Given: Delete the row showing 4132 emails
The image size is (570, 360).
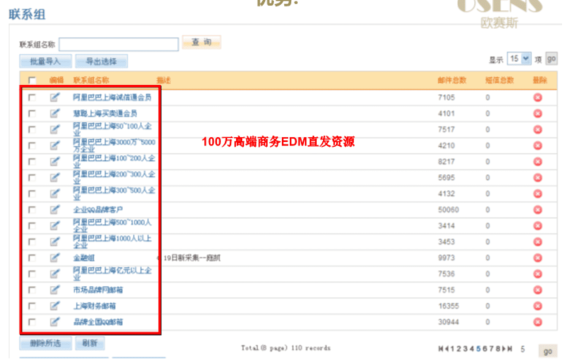Looking at the screenshot, I should click(x=538, y=194).
